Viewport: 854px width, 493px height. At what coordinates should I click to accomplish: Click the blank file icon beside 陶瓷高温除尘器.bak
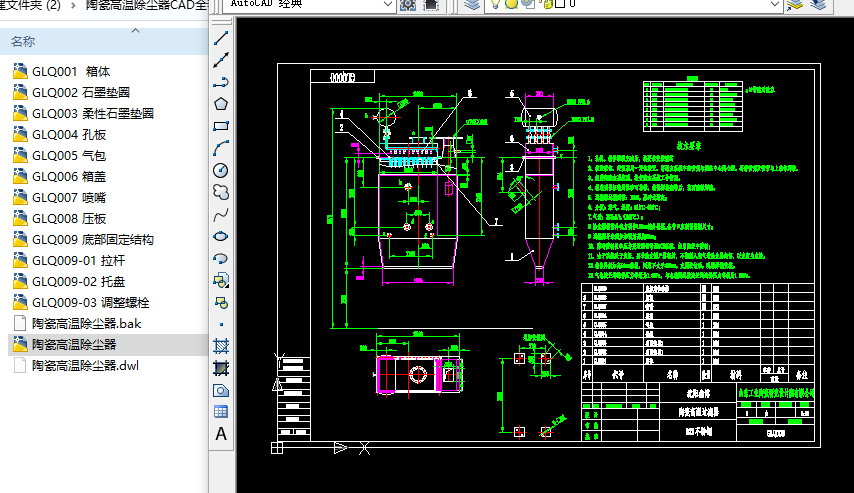tap(20, 323)
